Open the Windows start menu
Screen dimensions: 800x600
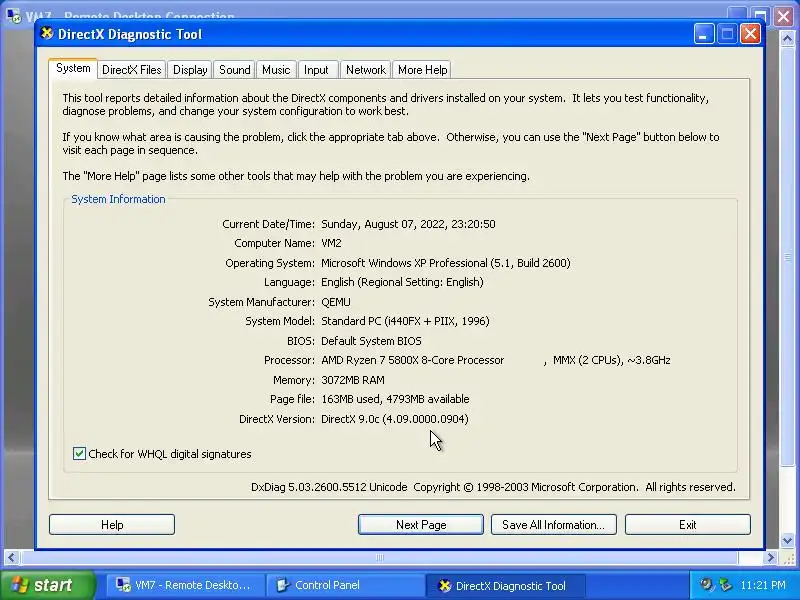48,585
